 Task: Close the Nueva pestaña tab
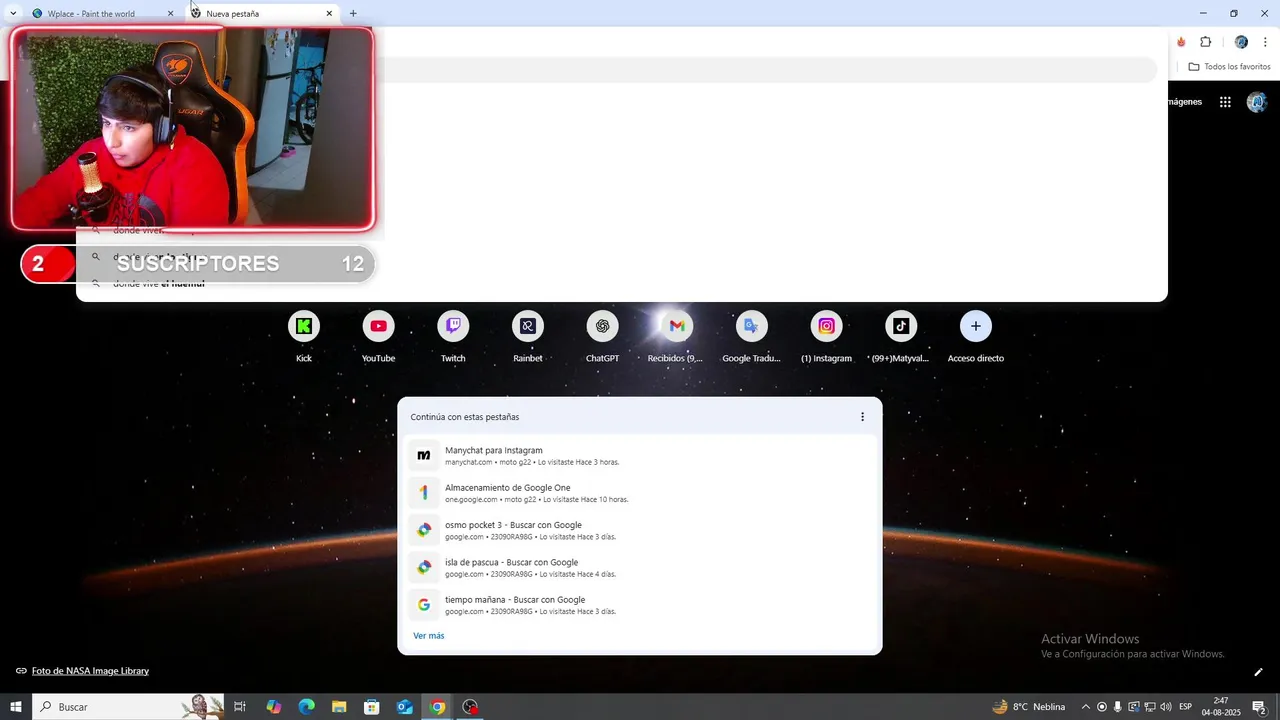[329, 14]
